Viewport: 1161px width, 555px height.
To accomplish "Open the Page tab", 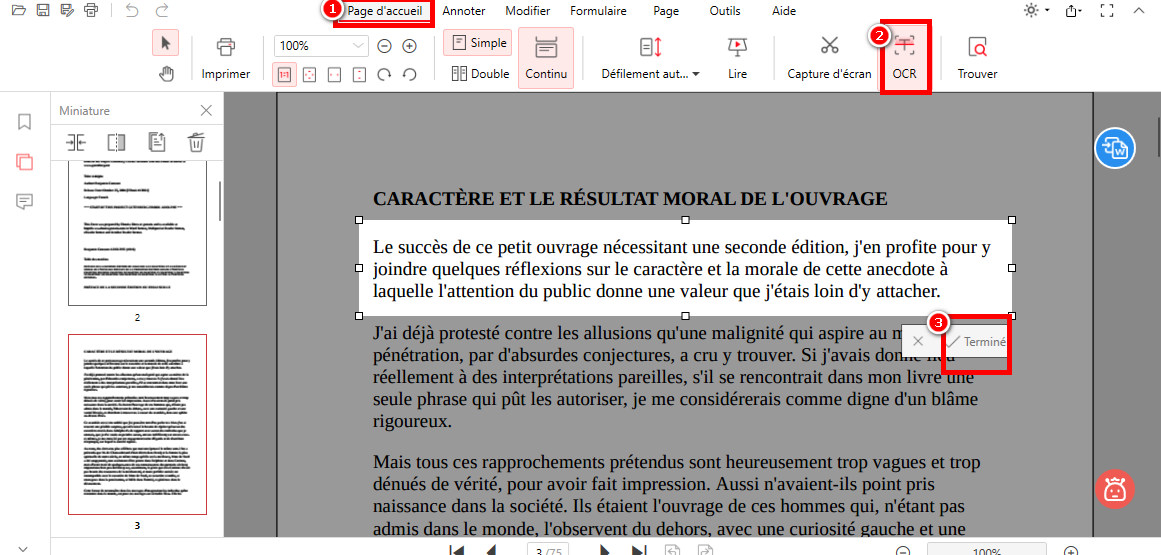I will tap(666, 11).
